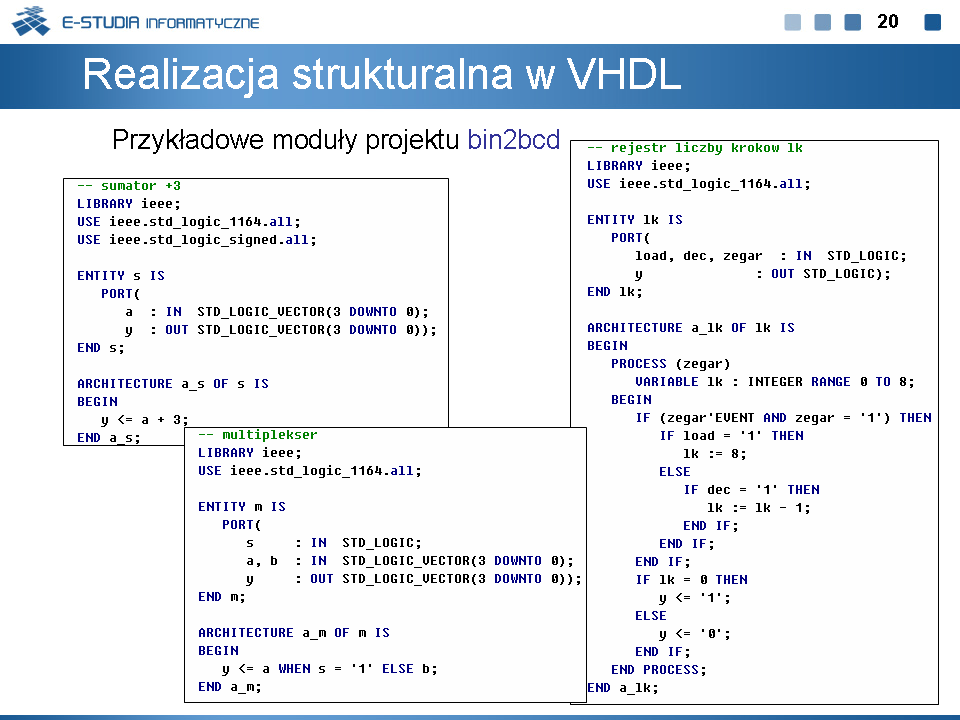Click the lightest blue square in header
This screenshot has width=960, height=720.
coord(792,22)
